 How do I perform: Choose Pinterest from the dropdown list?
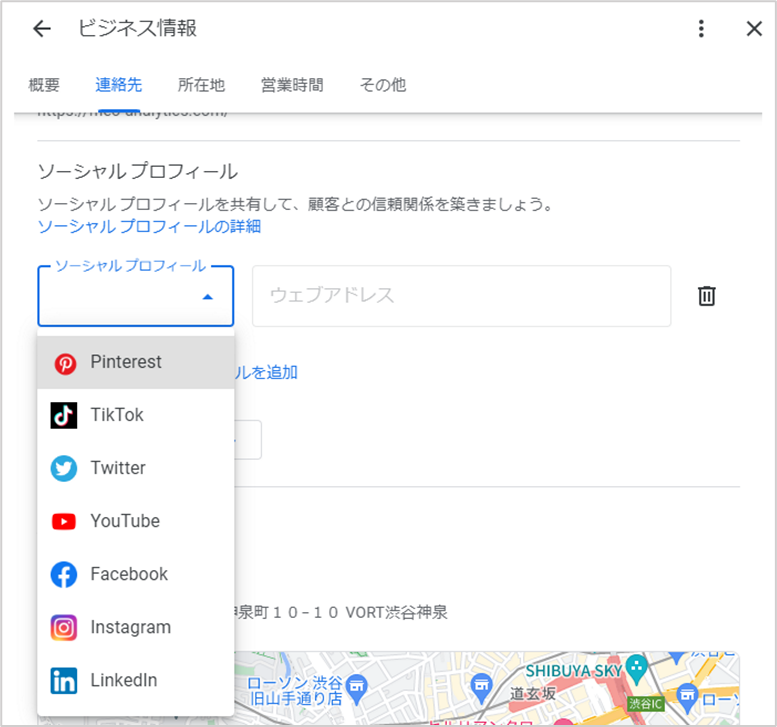point(136,362)
